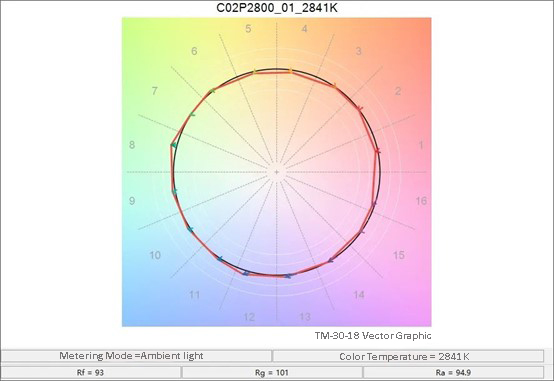The width and height of the screenshot is (554, 381).
Task: Click hue bin label 13
Action: point(305,317)
